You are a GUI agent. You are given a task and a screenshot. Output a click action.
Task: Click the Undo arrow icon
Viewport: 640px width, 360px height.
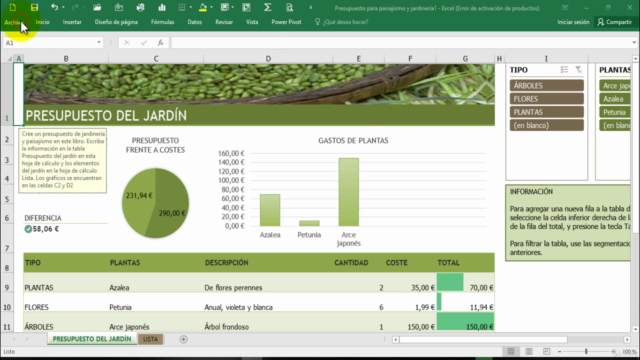pos(54,7)
